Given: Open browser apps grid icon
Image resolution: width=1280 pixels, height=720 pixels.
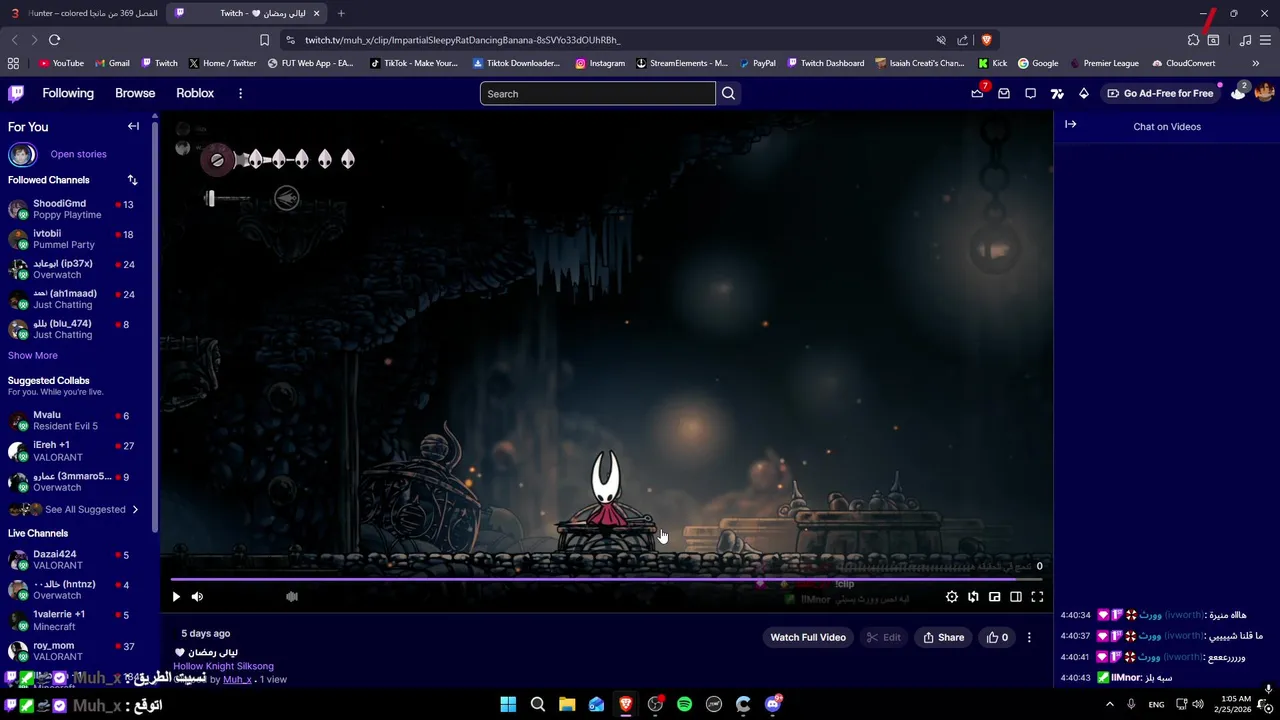Looking at the screenshot, I should tap(13, 63).
